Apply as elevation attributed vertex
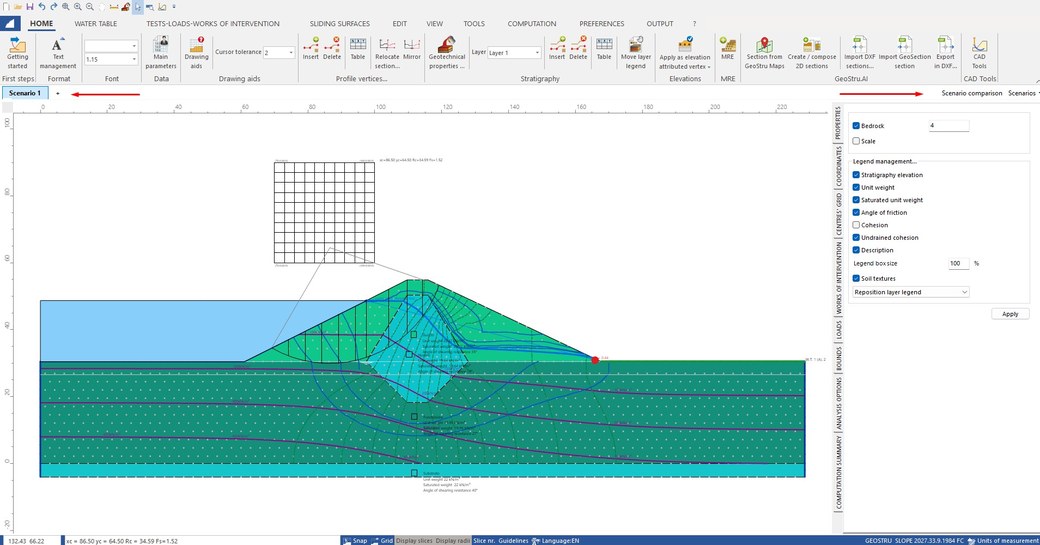1040x545 pixels. tap(684, 53)
